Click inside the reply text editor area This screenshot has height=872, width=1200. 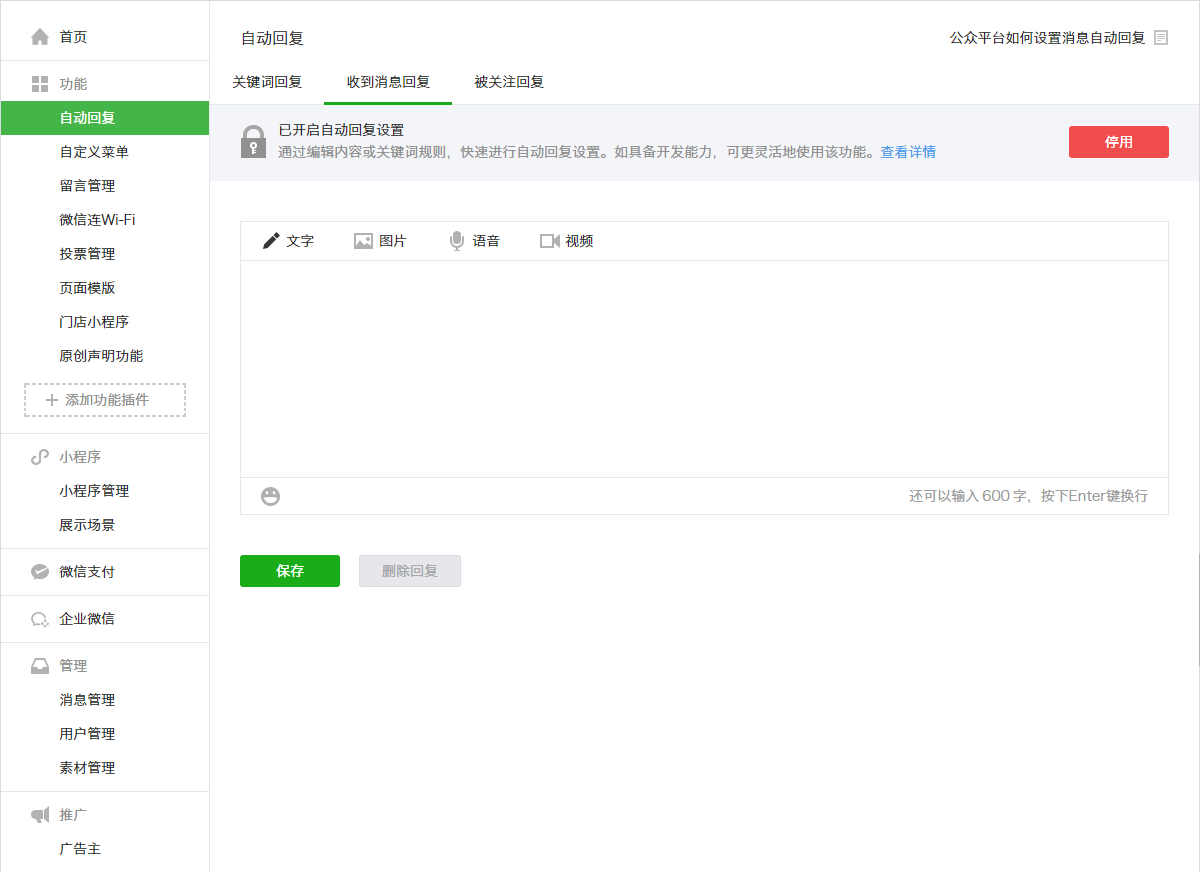[x=704, y=369]
